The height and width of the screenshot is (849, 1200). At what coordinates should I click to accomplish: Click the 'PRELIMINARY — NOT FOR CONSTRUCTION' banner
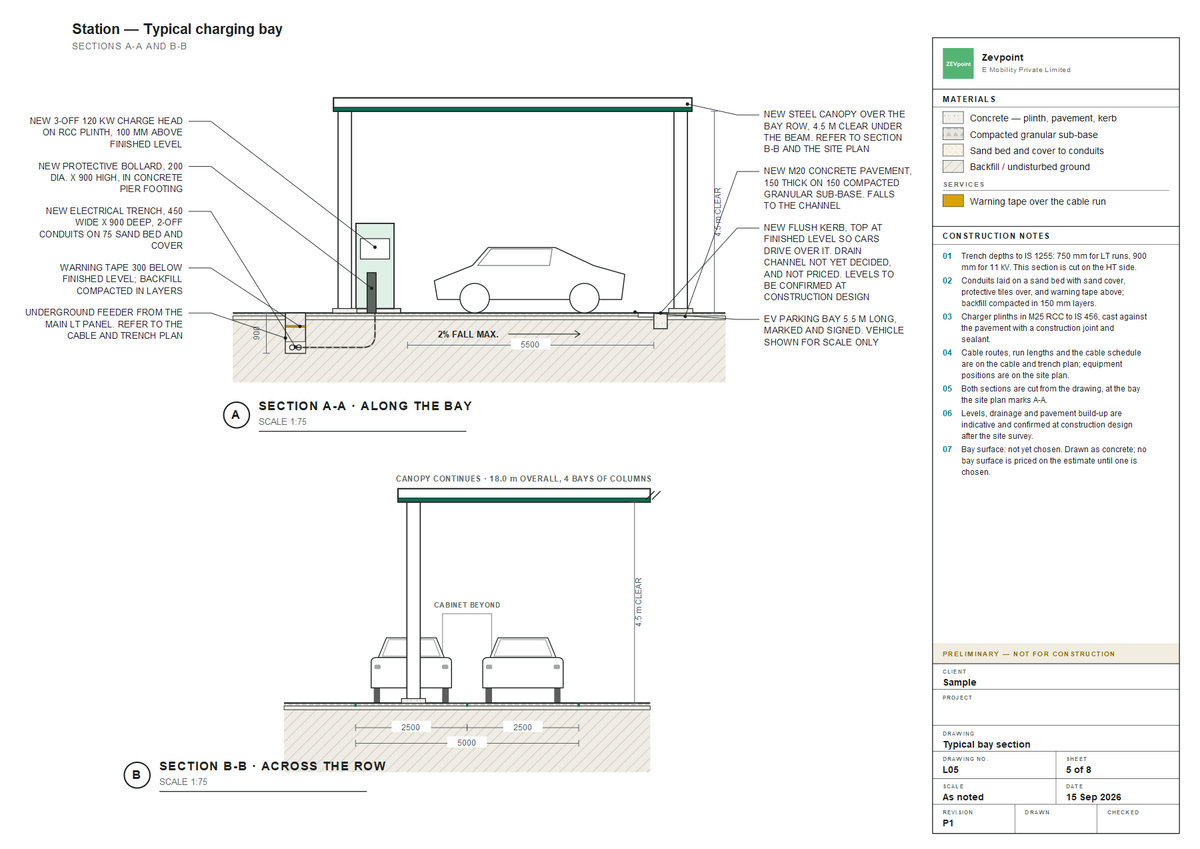1056,654
